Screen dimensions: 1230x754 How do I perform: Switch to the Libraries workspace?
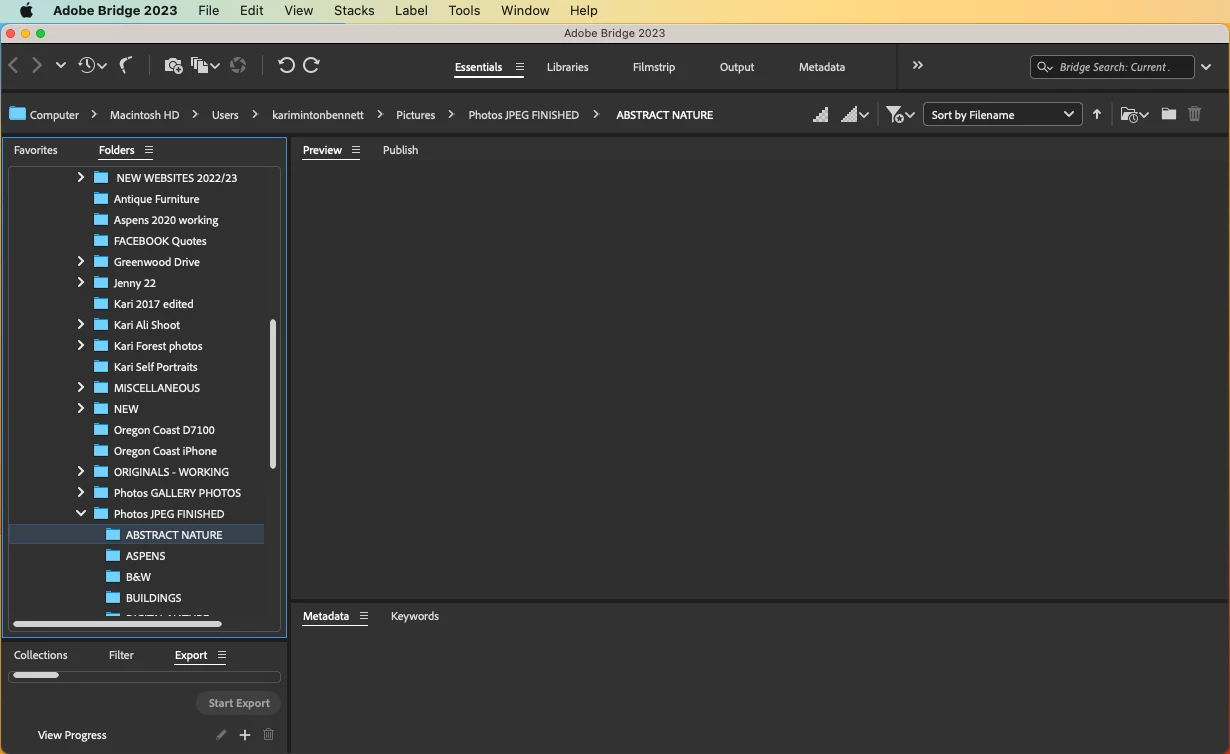[x=567, y=67]
